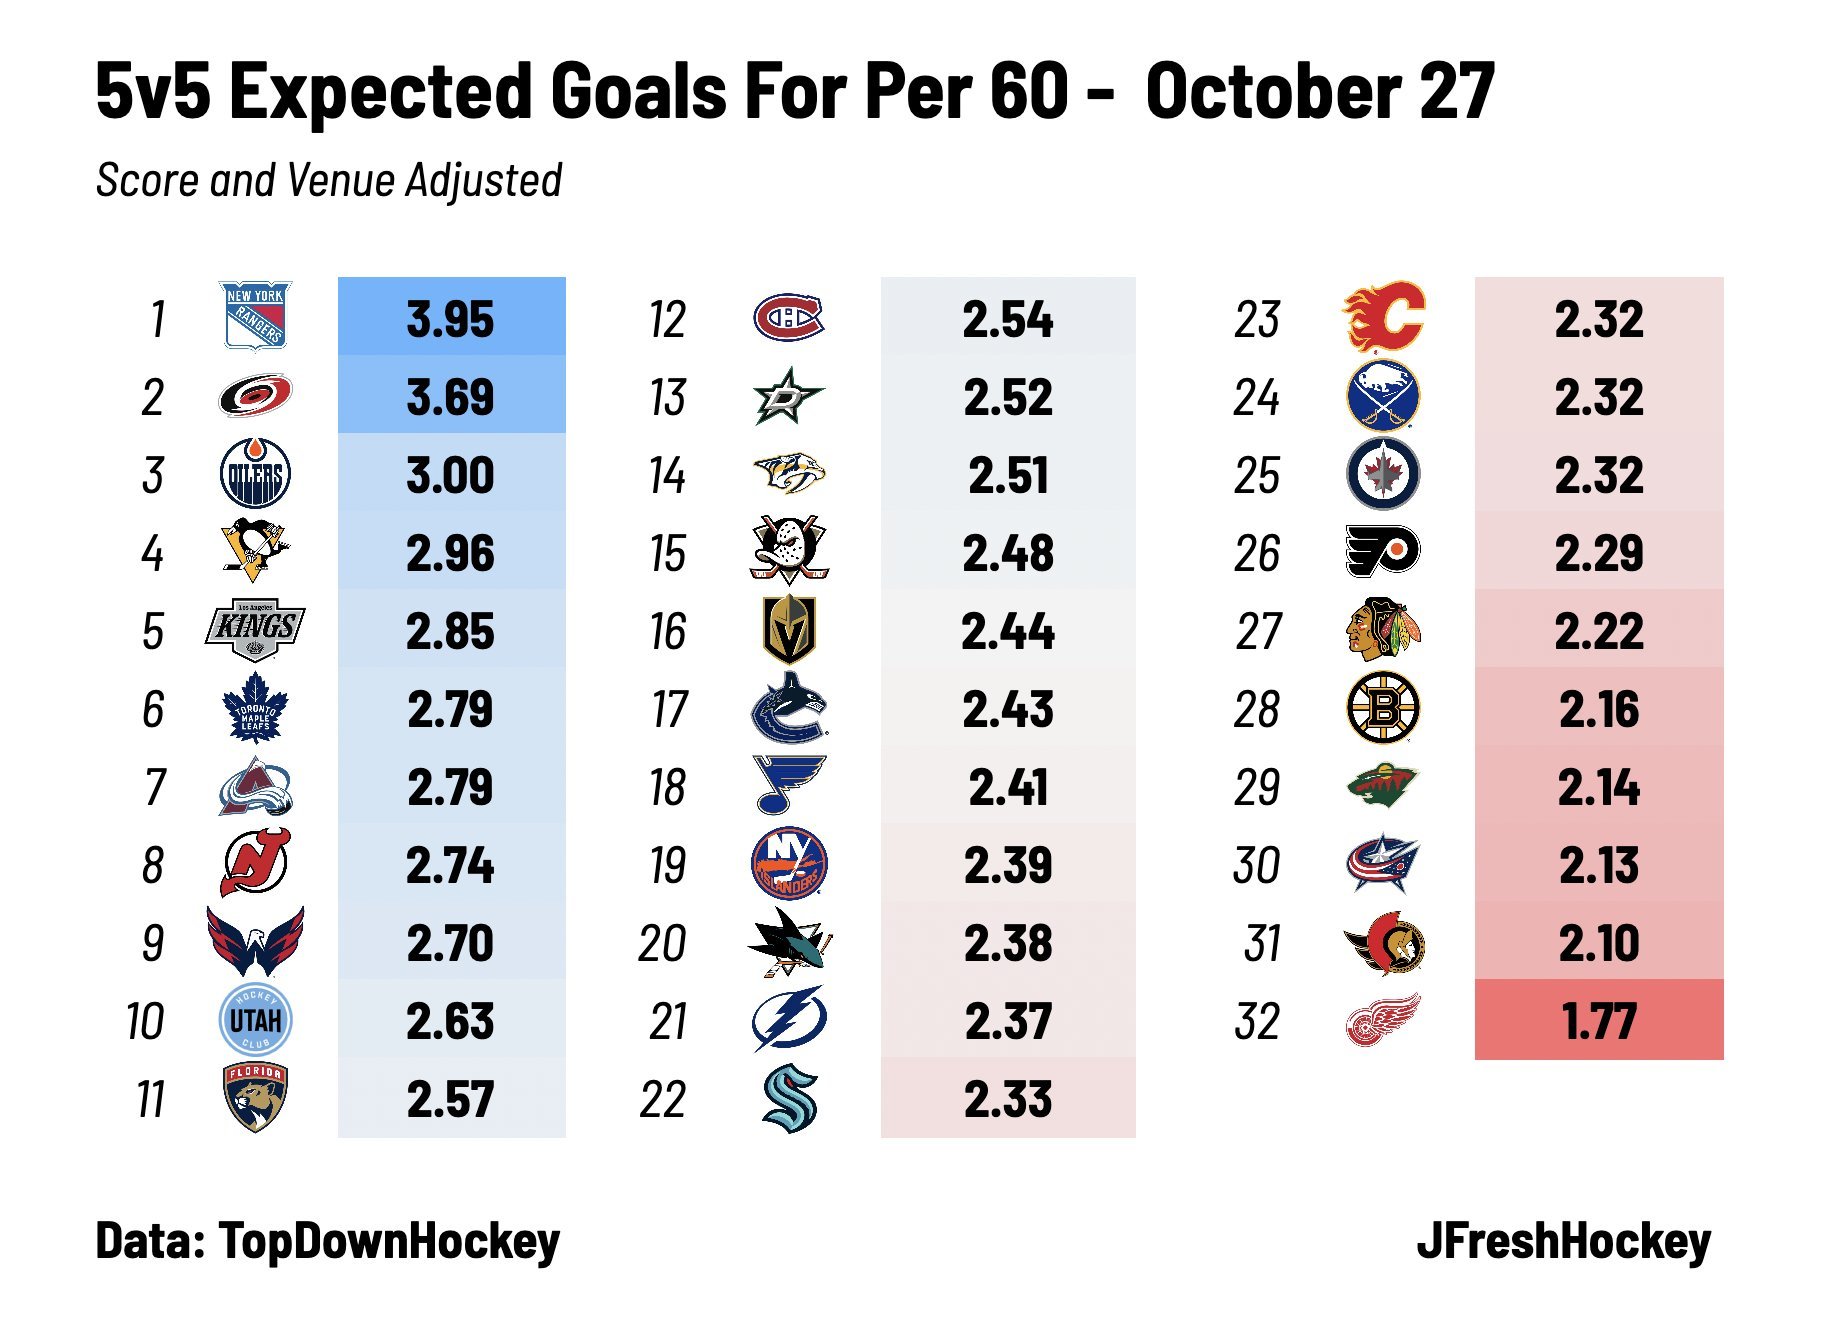The height and width of the screenshot is (1332, 1846).
Task: Select the Carolina Hurricanes logo
Action: tap(255, 395)
